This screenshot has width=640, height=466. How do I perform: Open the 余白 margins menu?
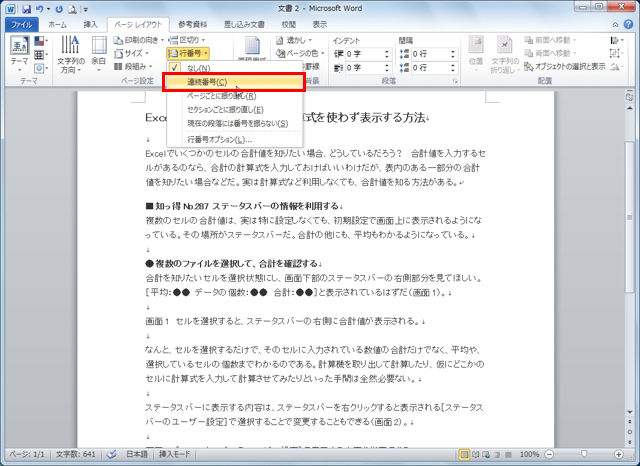pyautogui.click(x=98, y=54)
